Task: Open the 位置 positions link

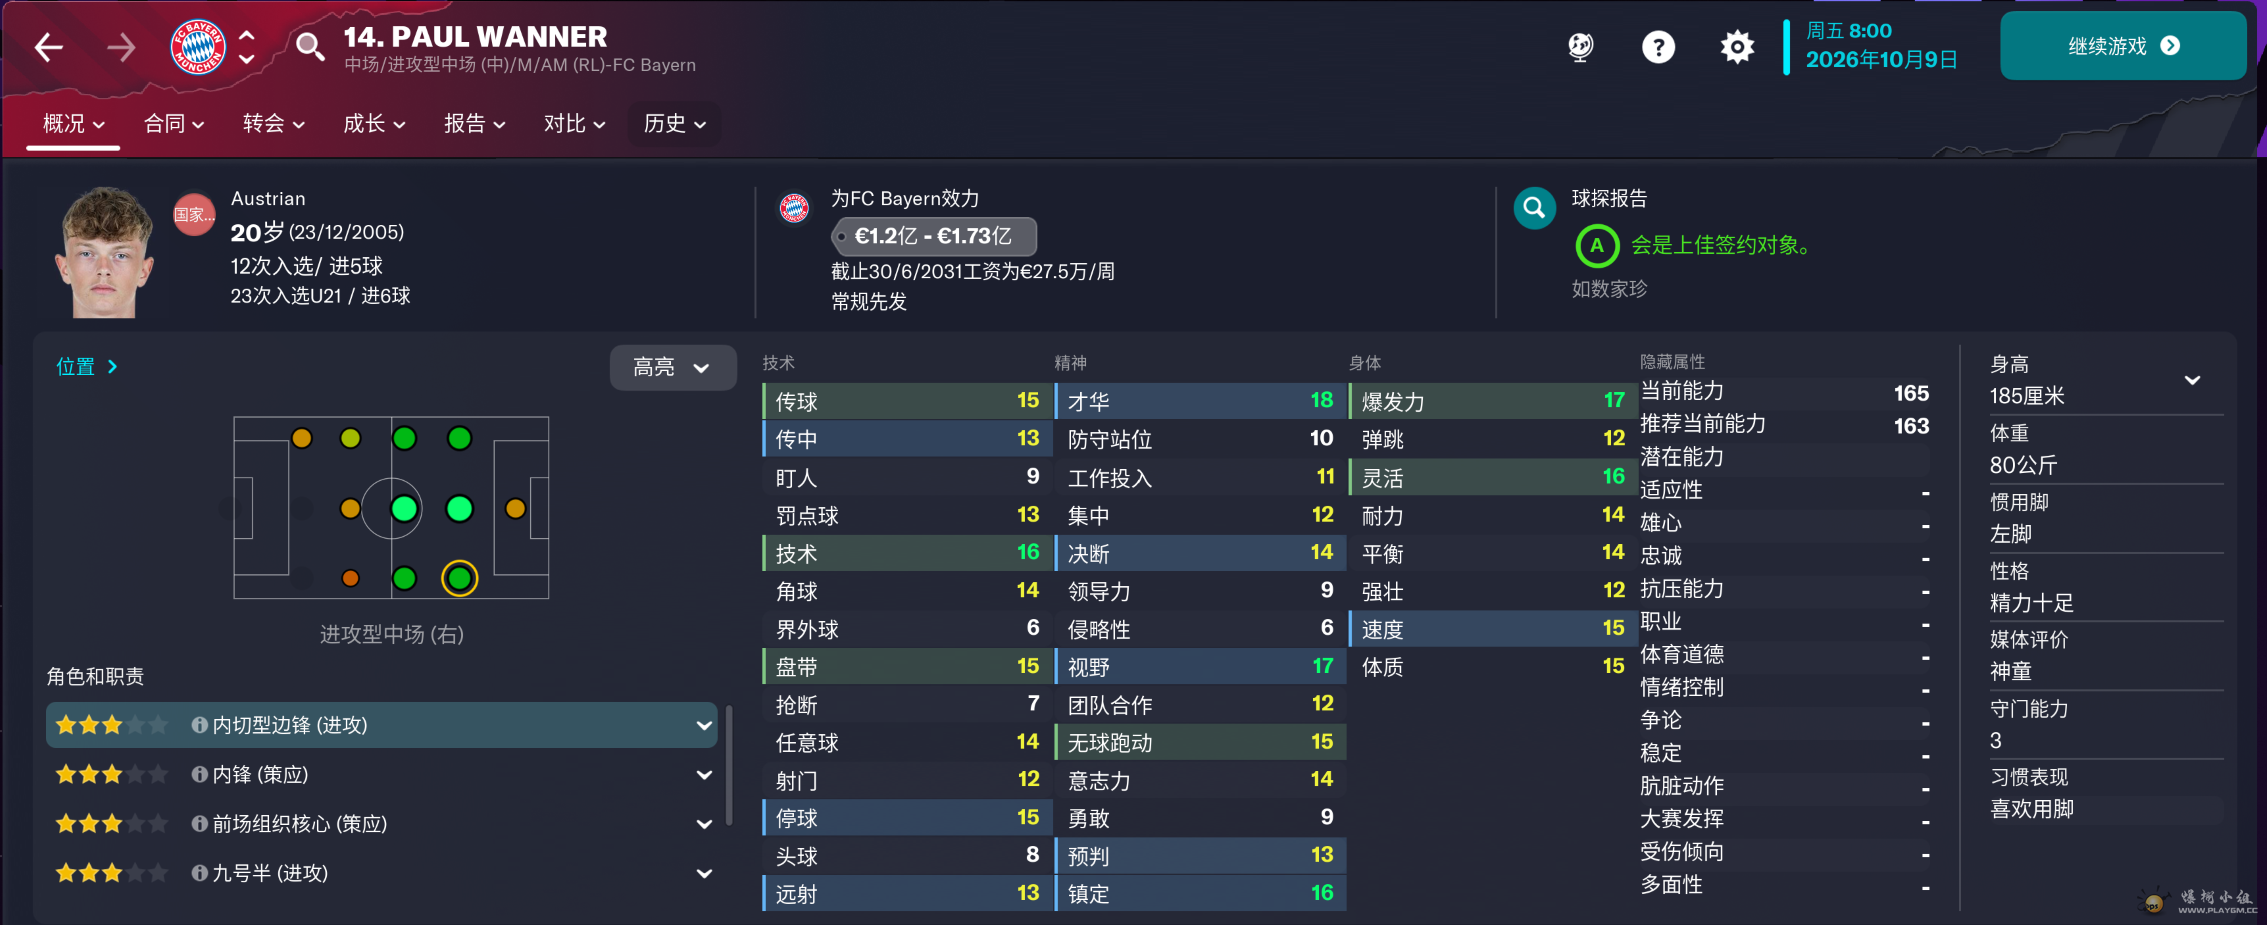Action: tap(87, 367)
